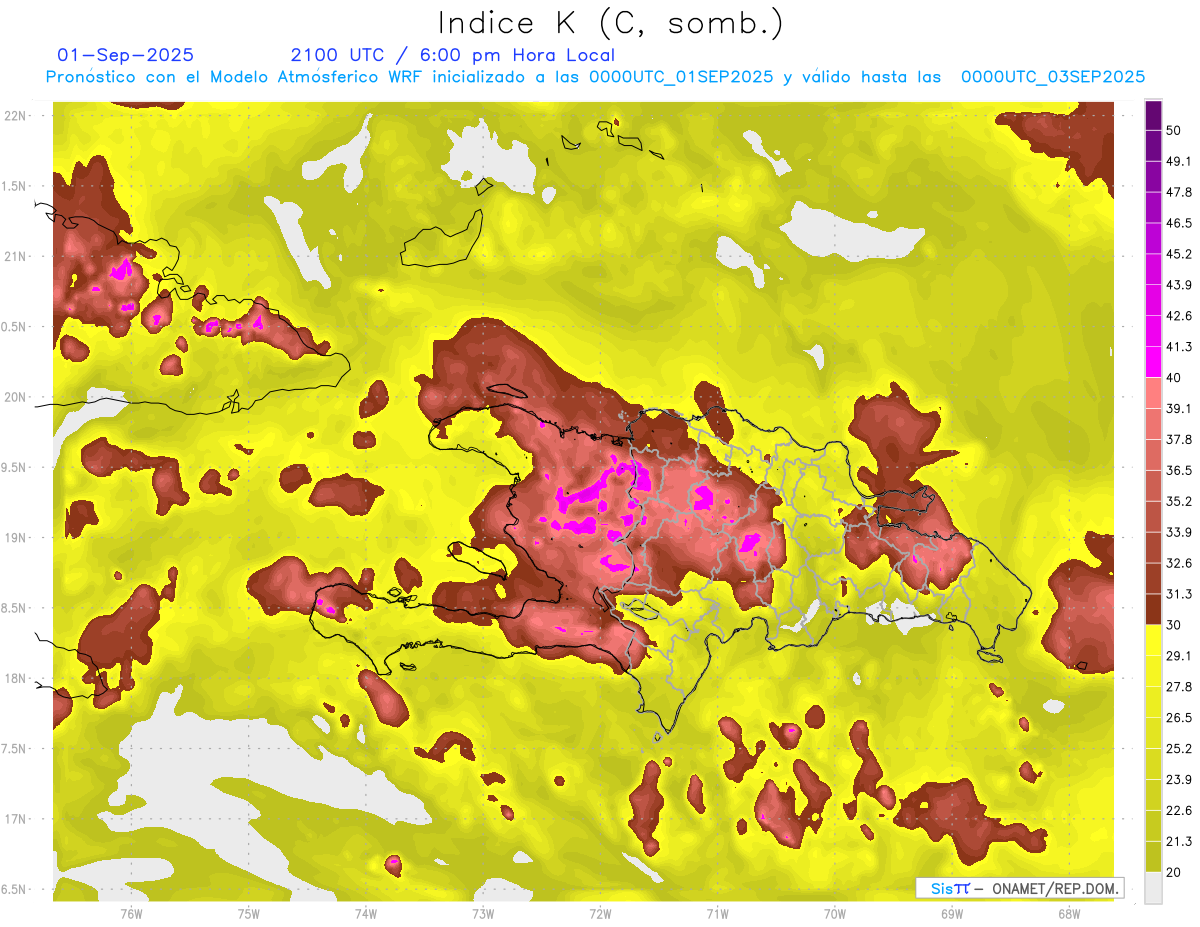Click the longitude label "73W"
The width and height of the screenshot is (1200, 927).
[x=483, y=914]
